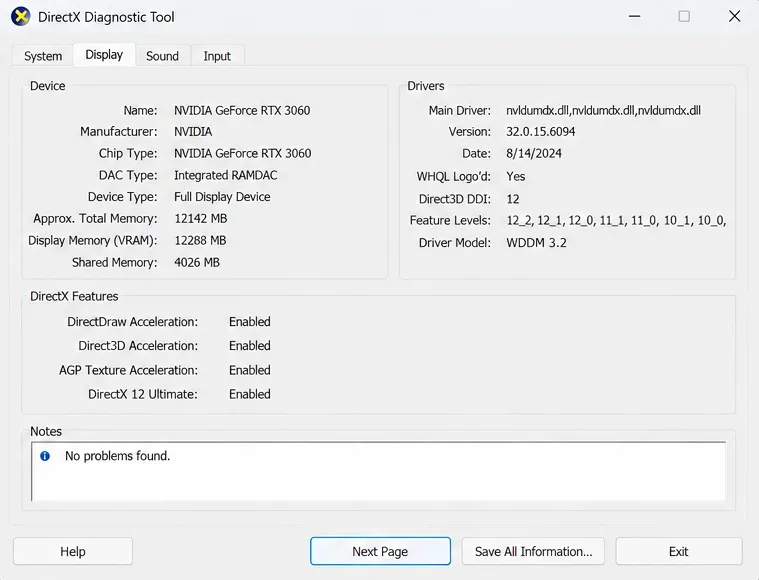The width and height of the screenshot is (759, 580).
Task: Click the DirectDraw Acceleration label
Action: pyautogui.click(x=133, y=322)
